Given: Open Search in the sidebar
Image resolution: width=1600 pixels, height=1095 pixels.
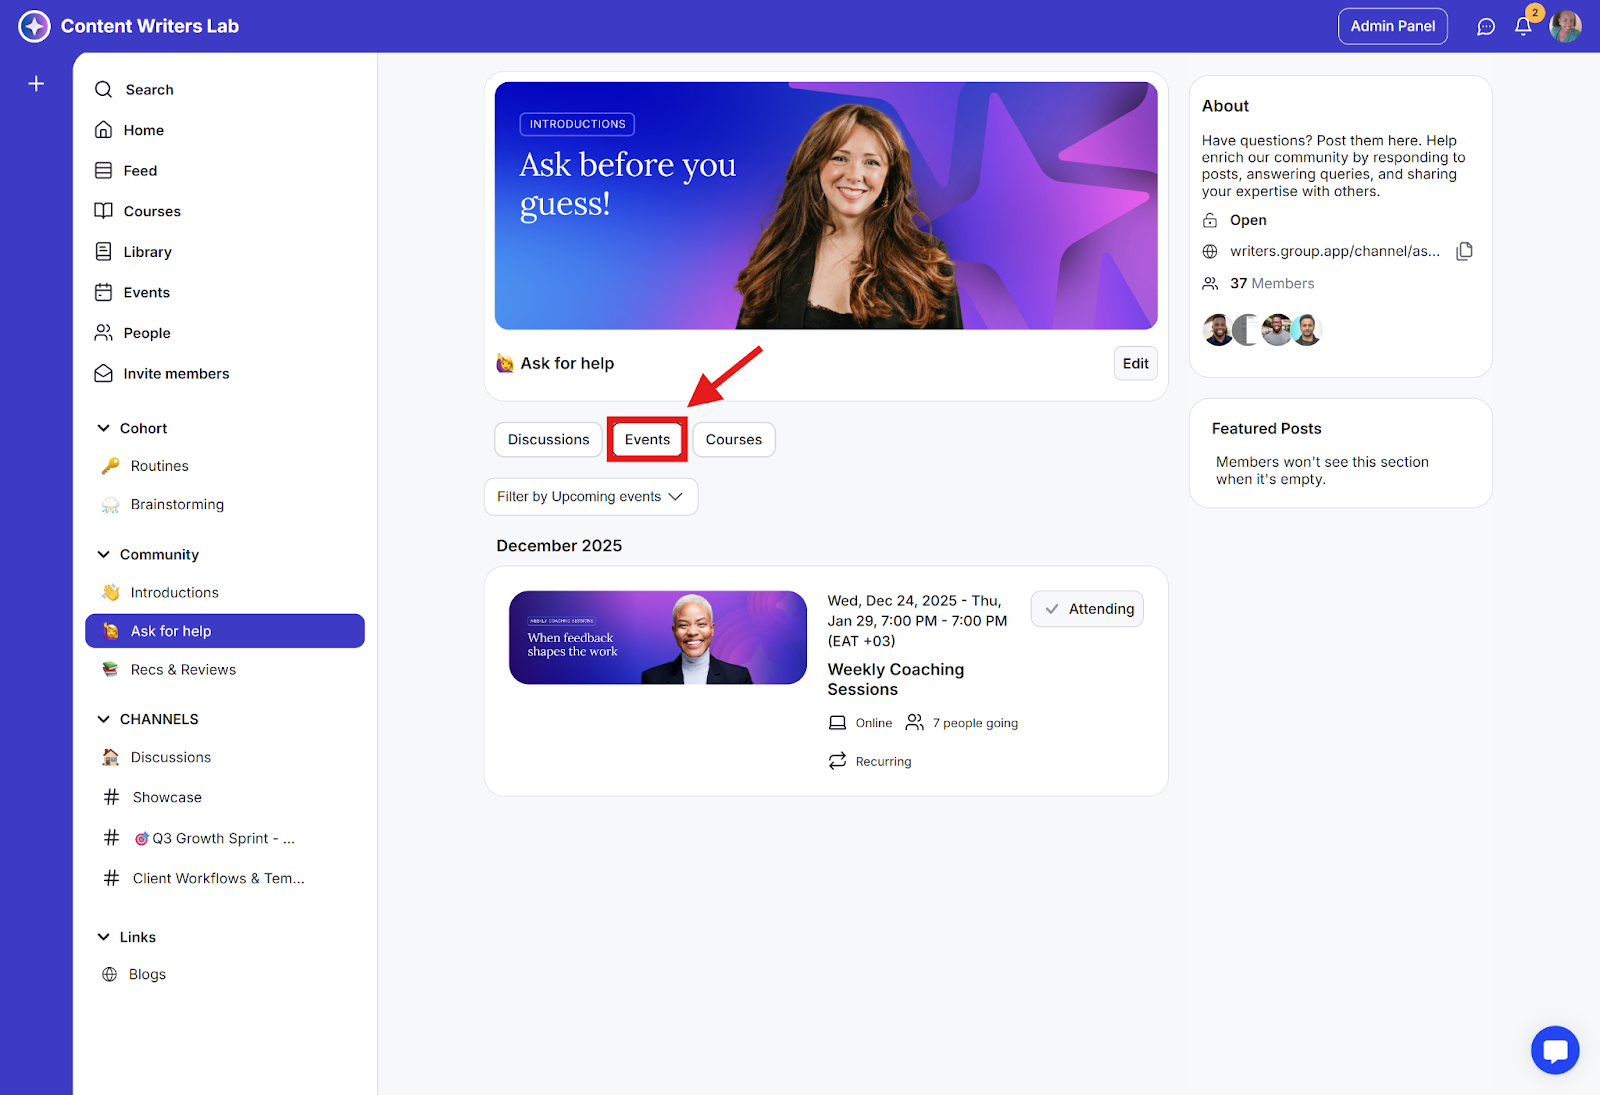Looking at the screenshot, I should point(149,90).
